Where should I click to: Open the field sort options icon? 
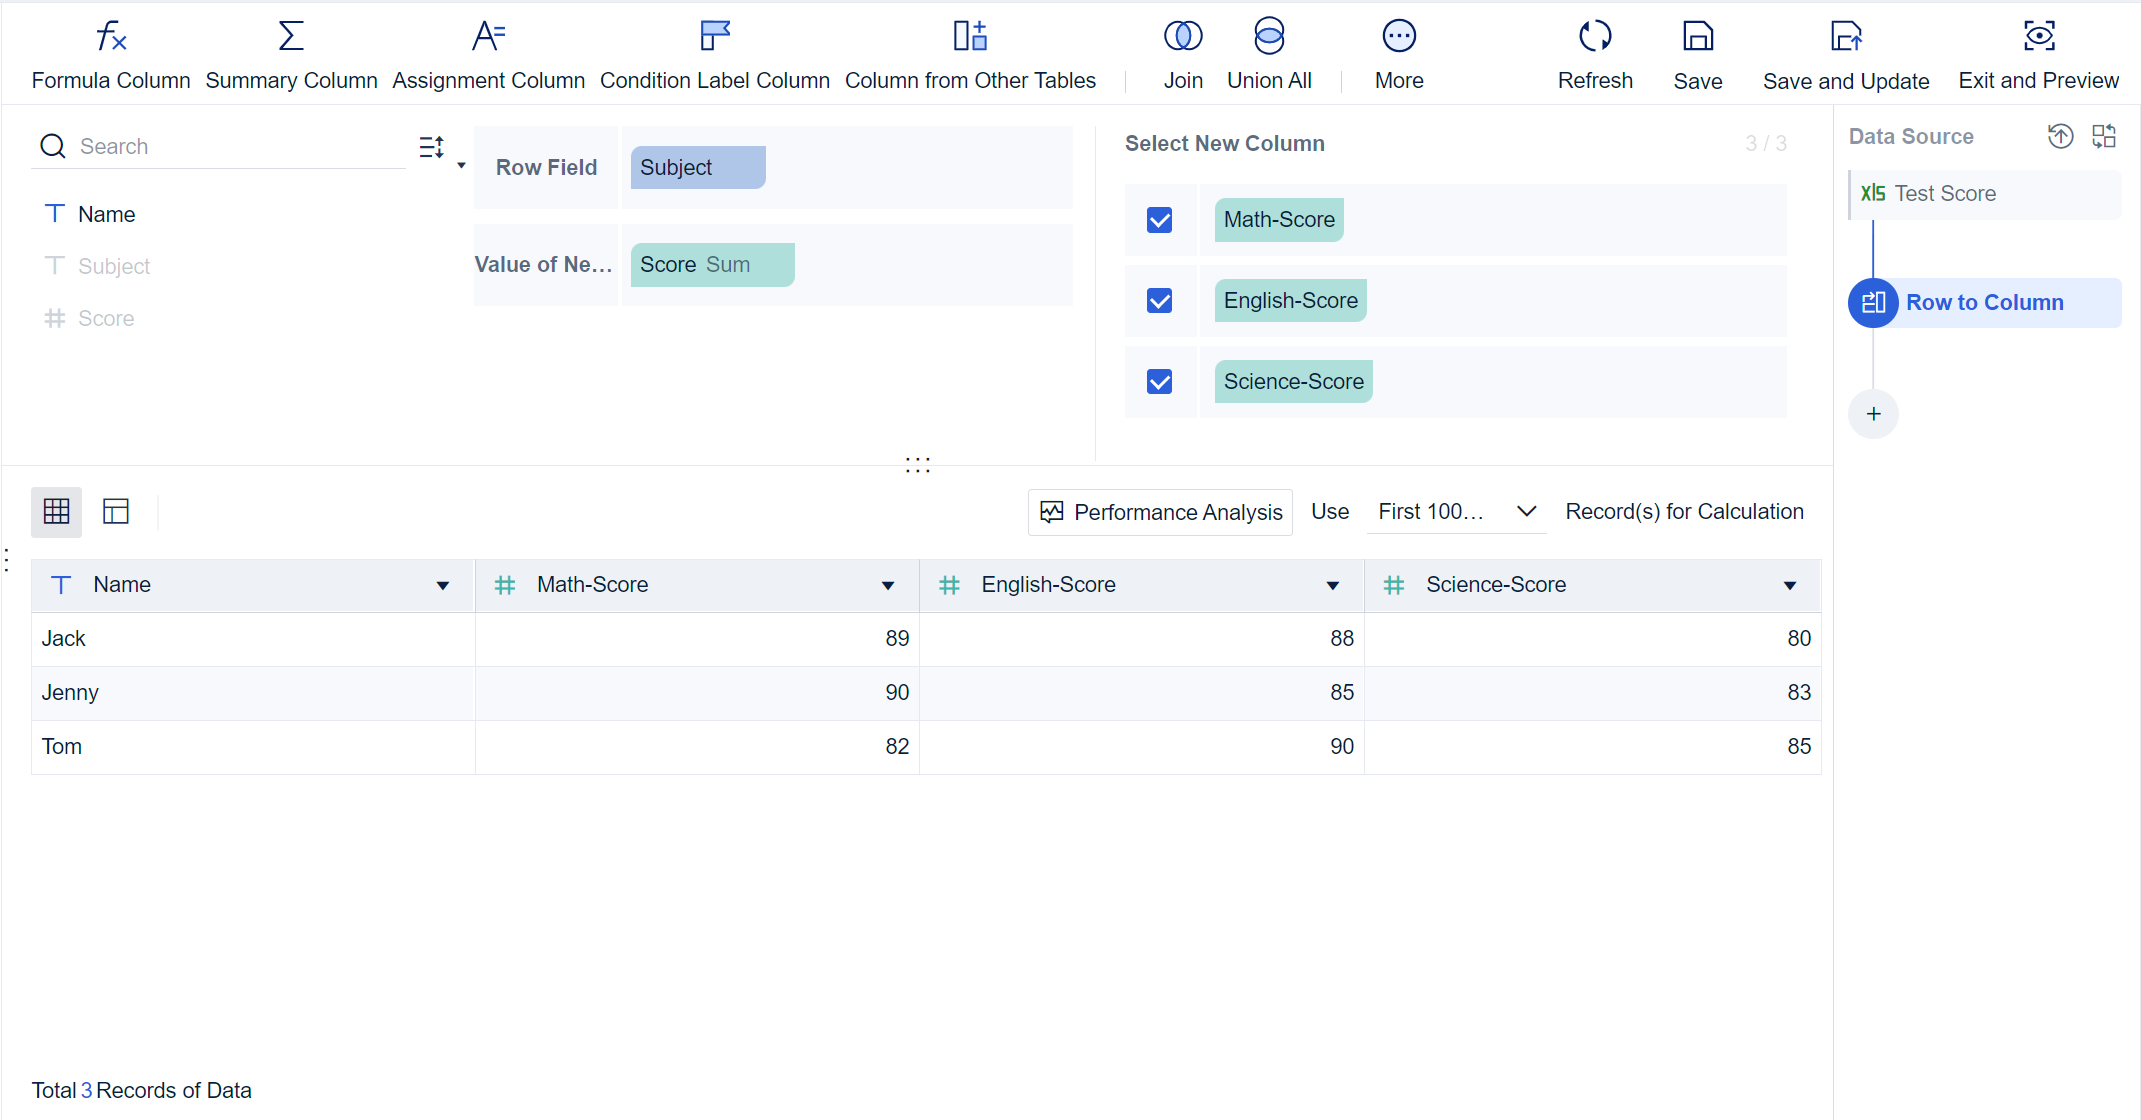click(431, 148)
